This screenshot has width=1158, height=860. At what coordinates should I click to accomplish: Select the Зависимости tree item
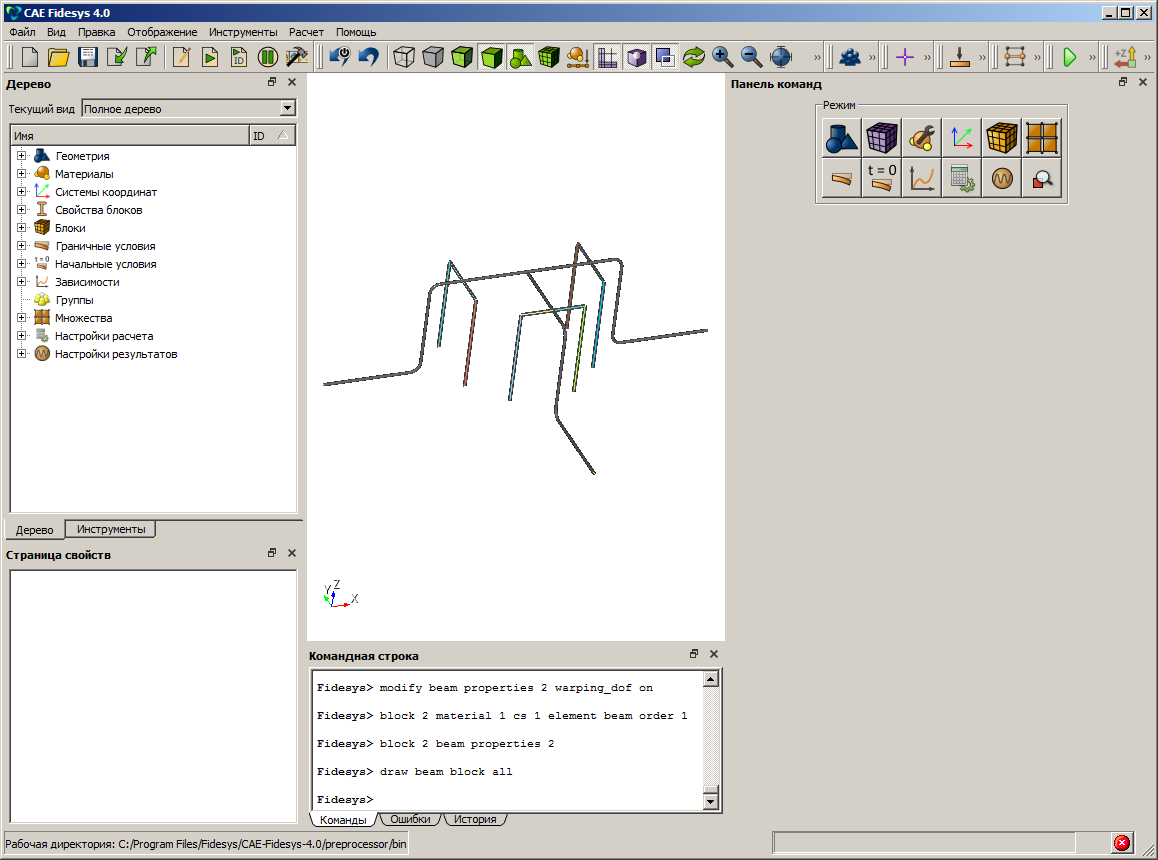click(x=87, y=282)
